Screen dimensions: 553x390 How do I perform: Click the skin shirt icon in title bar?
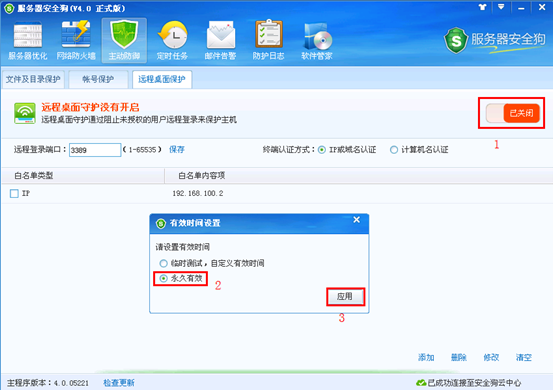pyautogui.click(x=482, y=7)
